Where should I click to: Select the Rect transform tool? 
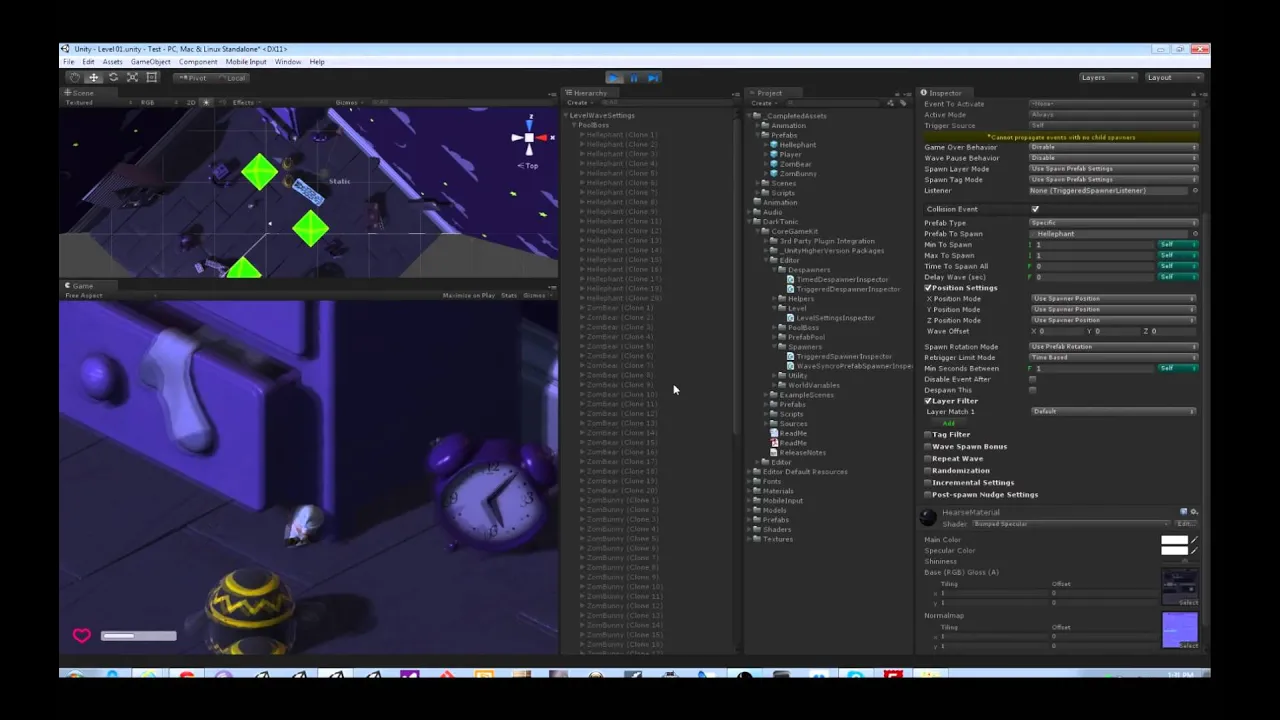point(152,77)
